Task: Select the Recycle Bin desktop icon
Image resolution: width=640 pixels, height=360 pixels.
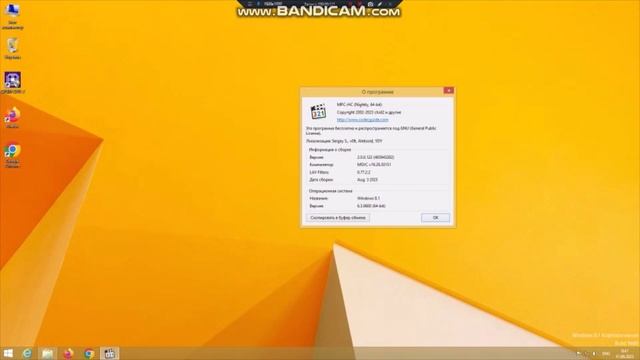Action: point(13,49)
